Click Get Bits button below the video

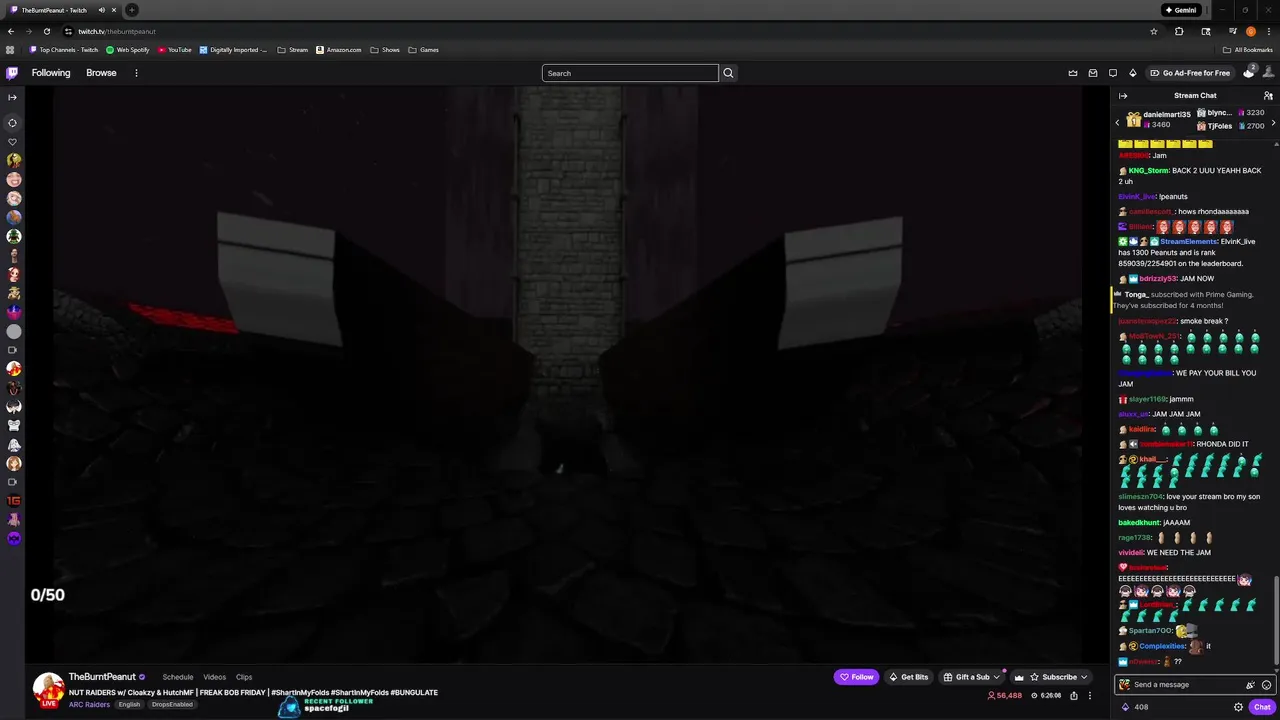(908, 677)
